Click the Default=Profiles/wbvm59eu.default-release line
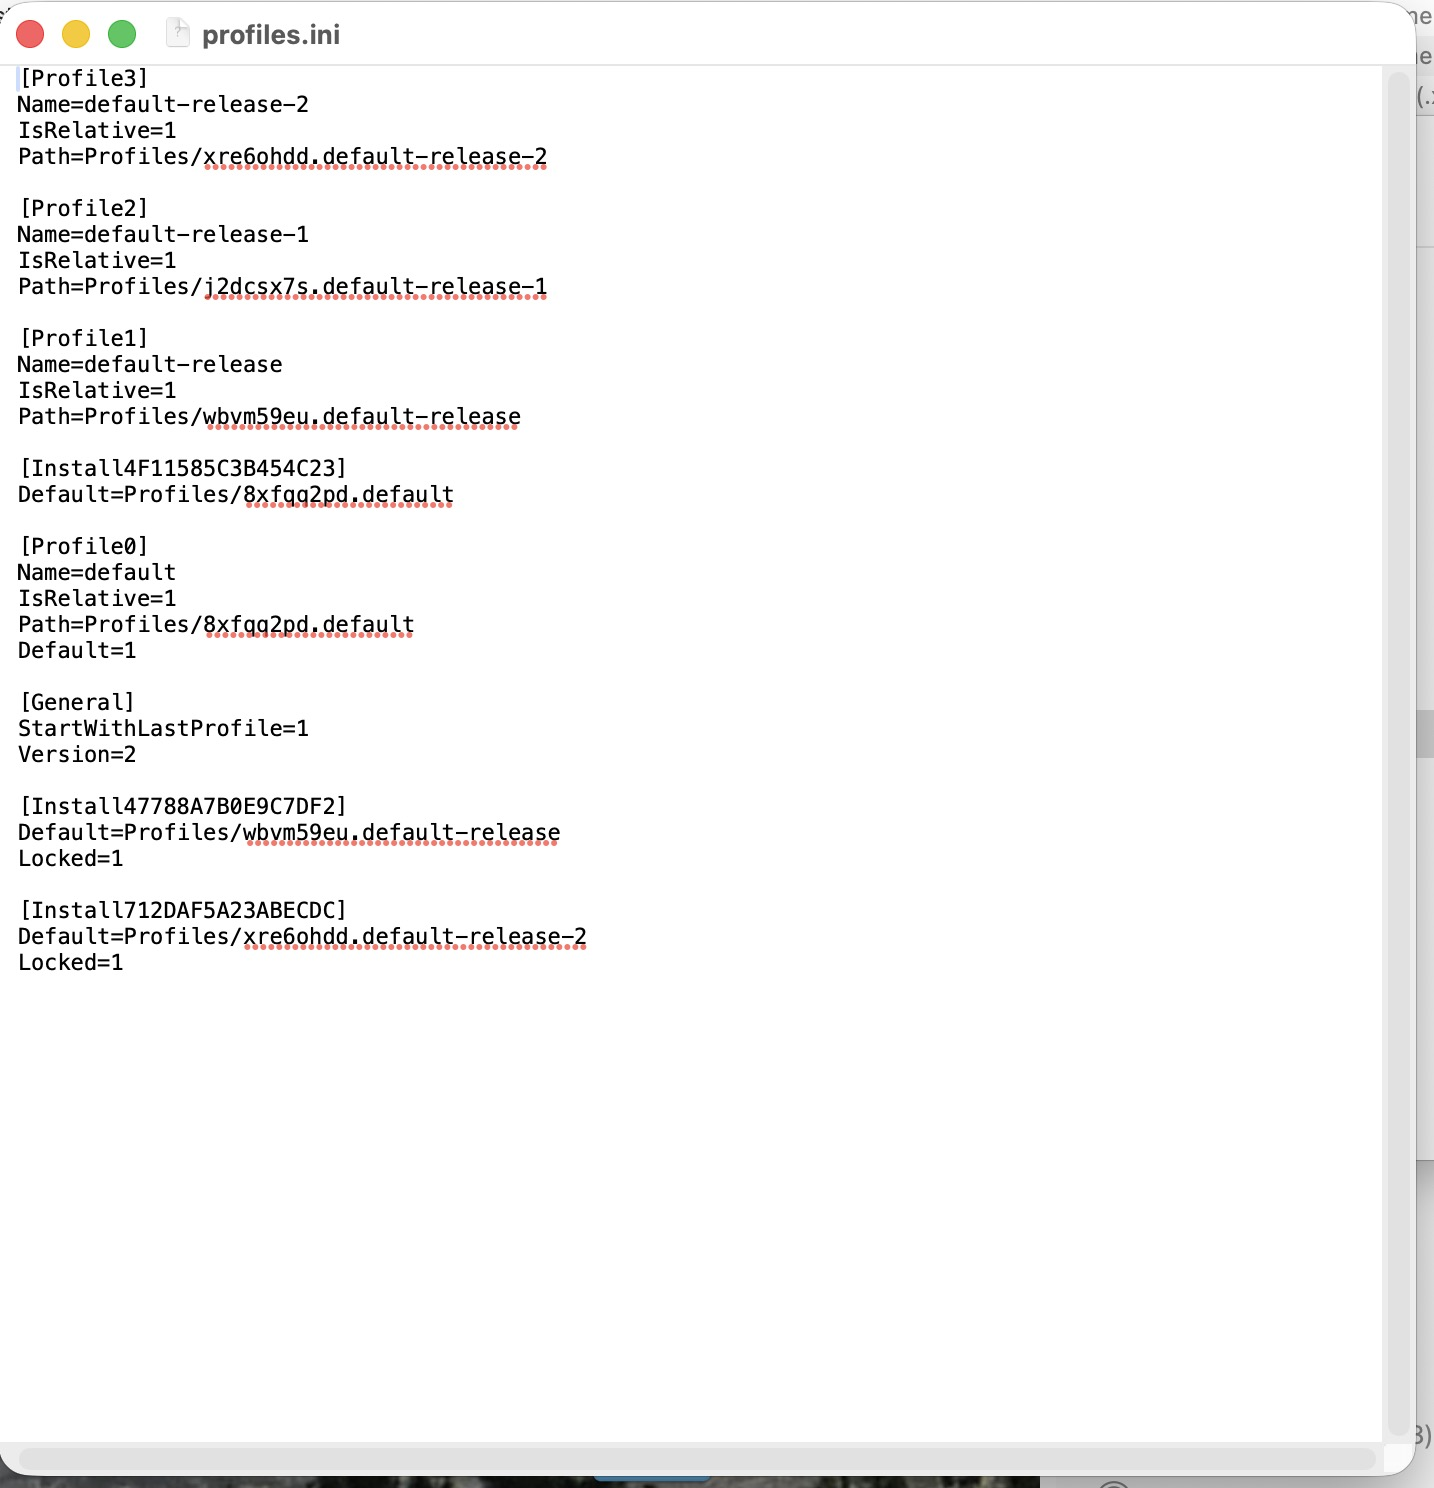The height and width of the screenshot is (1488, 1434). [x=289, y=832]
